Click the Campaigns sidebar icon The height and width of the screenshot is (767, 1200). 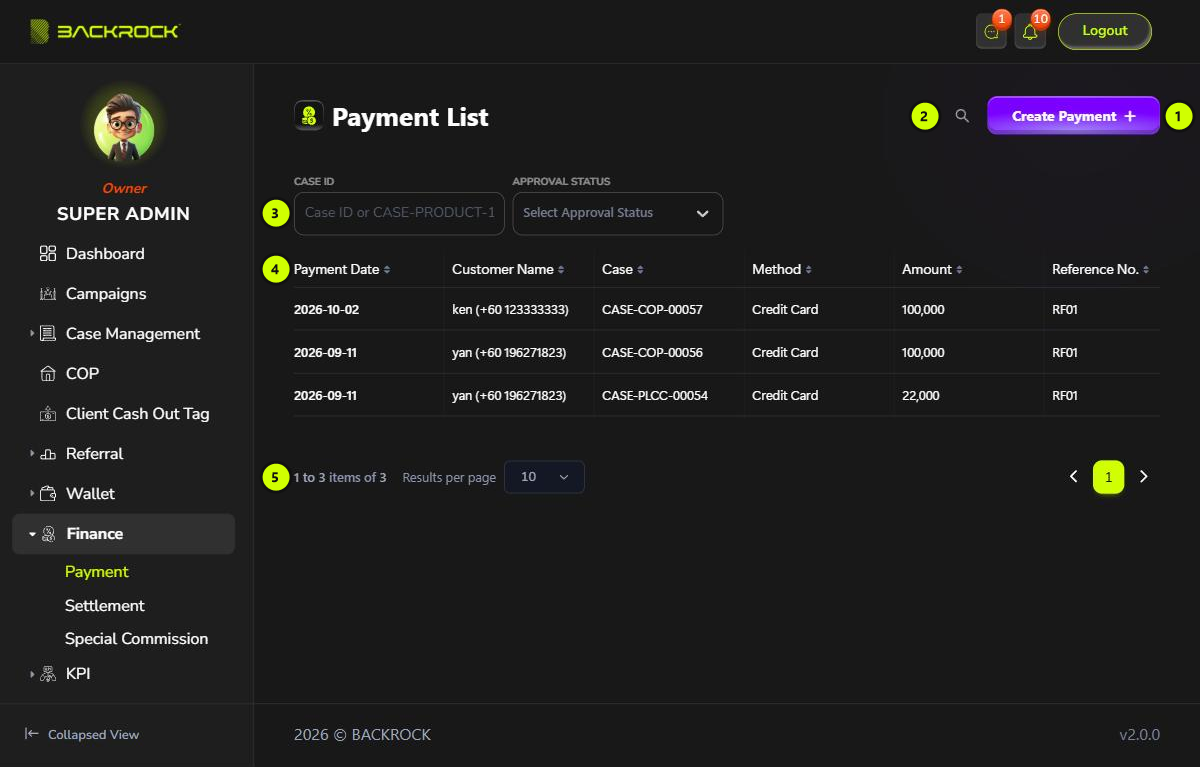pyautogui.click(x=48, y=294)
